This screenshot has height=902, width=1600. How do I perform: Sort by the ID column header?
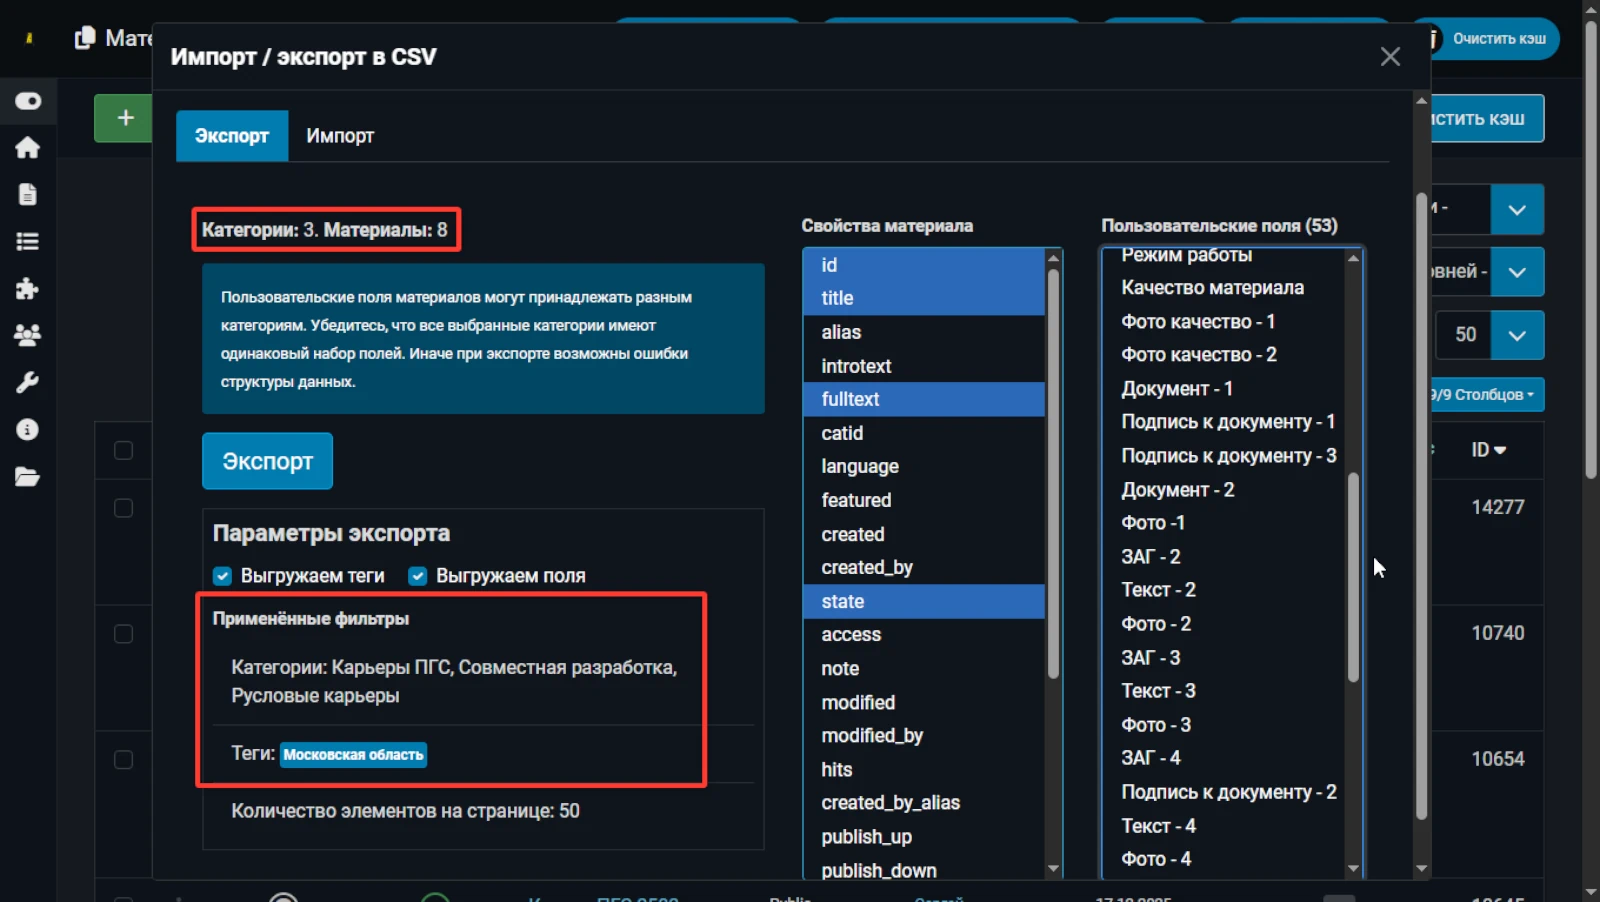[1487, 450]
